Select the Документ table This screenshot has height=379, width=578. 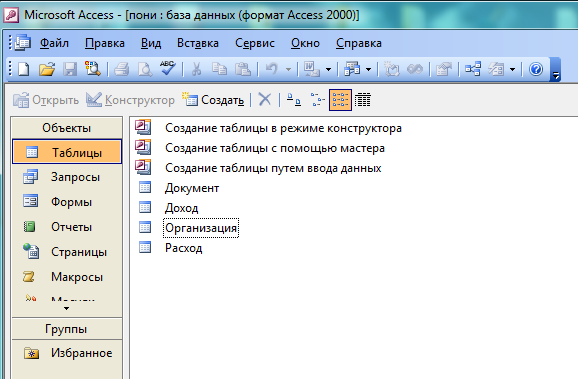coord(192,188)
